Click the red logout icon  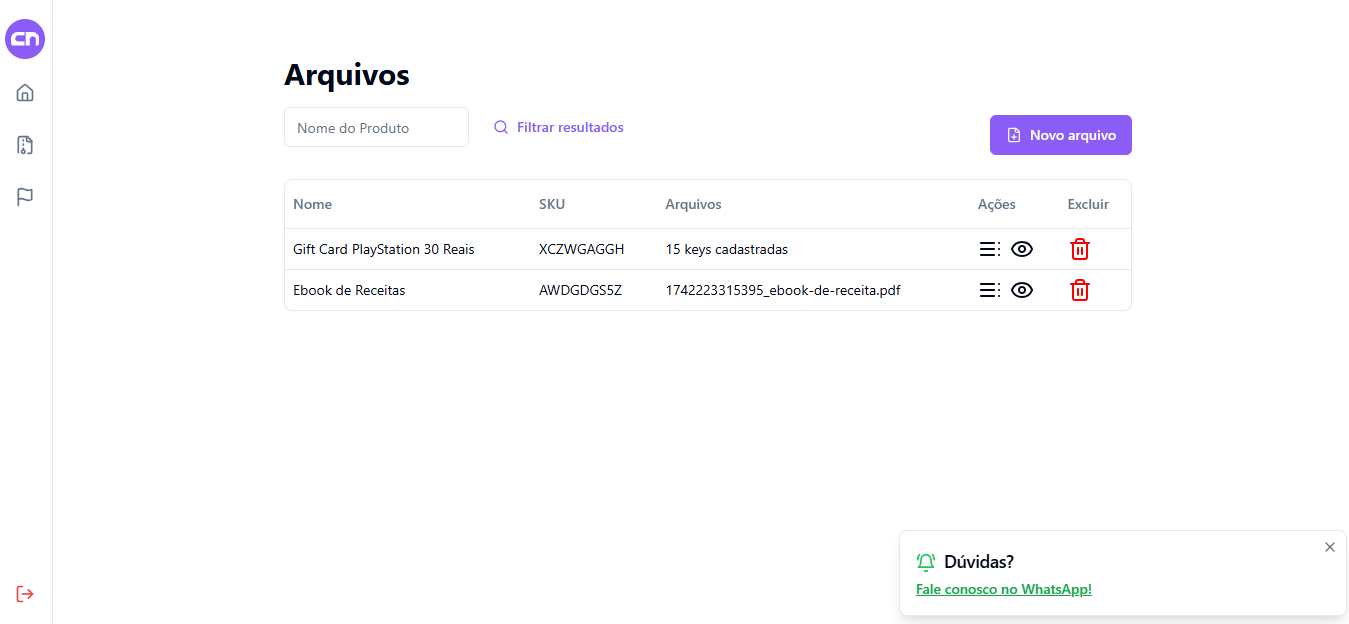coord(25,594)
